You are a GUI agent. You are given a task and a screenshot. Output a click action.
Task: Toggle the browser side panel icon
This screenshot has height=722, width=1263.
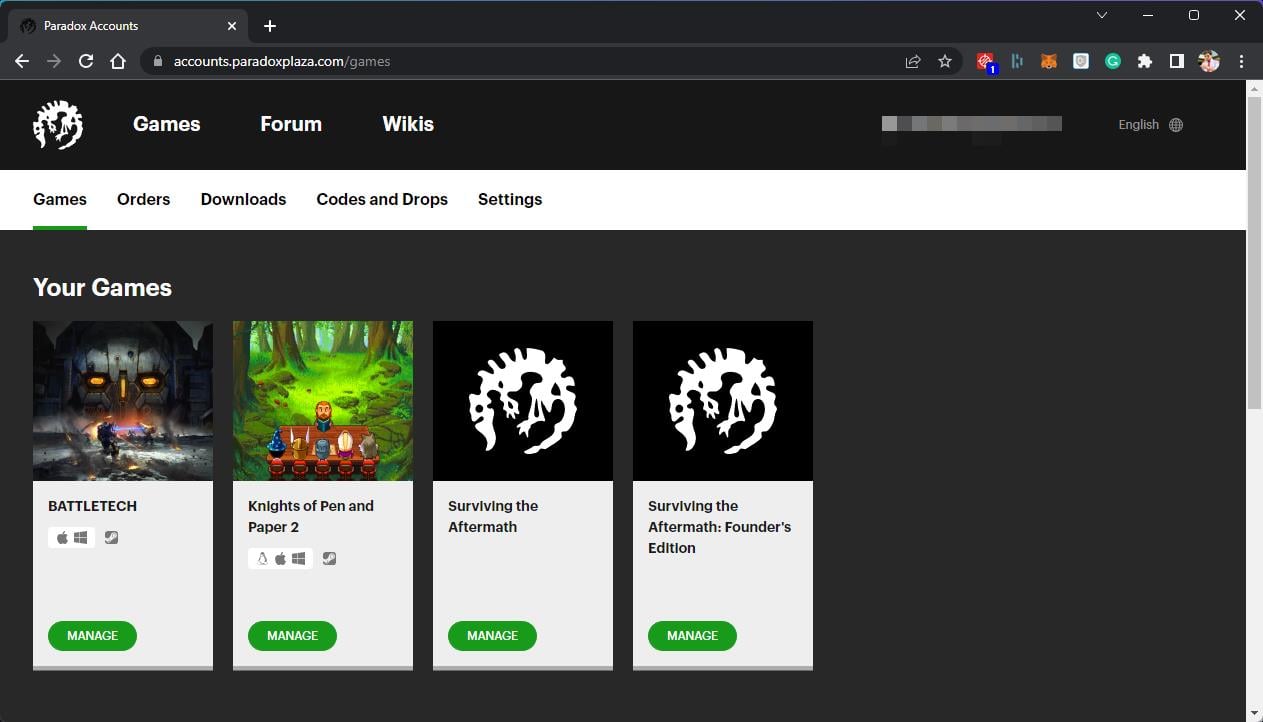pos(1177,61)
